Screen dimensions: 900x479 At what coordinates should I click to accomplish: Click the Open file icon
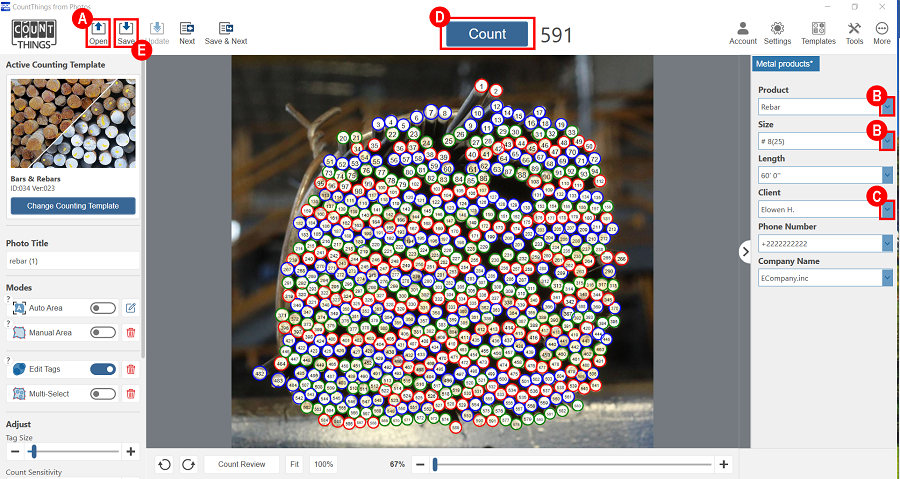[x=98, y=29]
